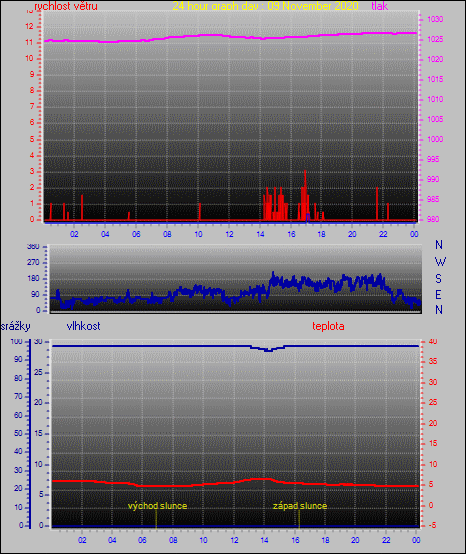Click the sunrise marker line below východ slunce
Image resolution: width=466 pixels, height=554 pixels.
point(156,519)
